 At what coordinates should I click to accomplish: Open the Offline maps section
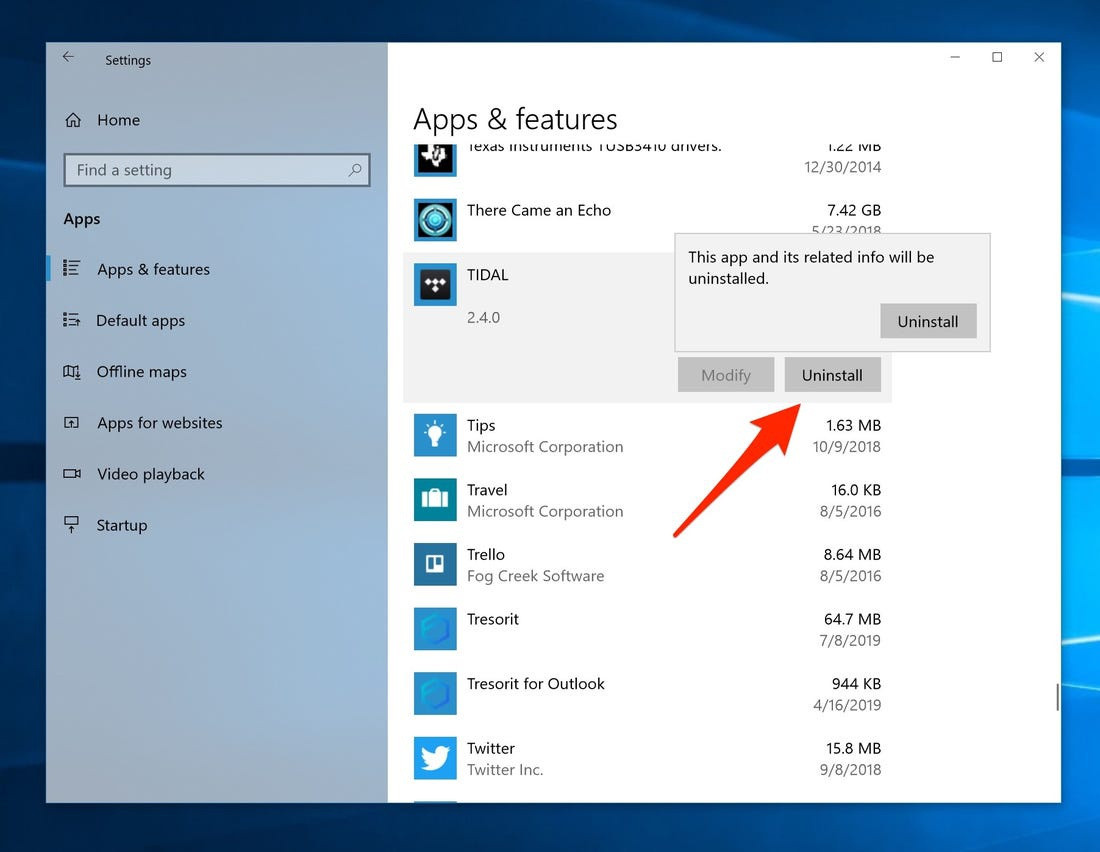coord(140,371)
